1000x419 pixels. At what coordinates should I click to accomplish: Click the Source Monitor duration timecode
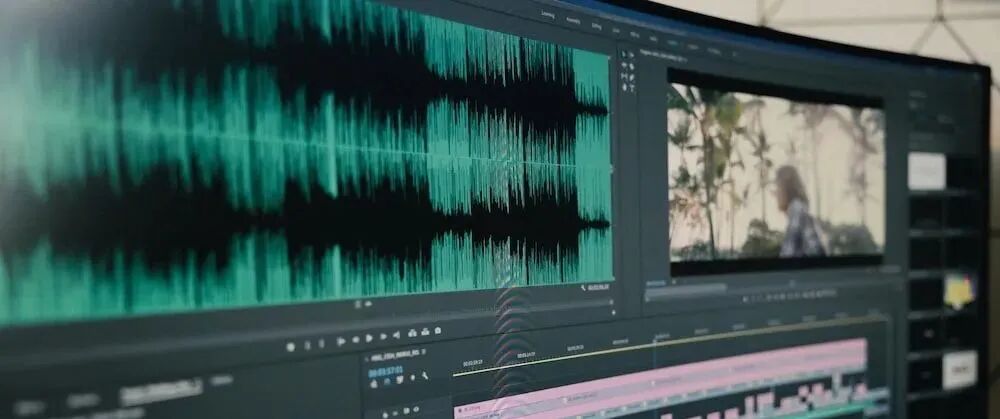click(x=599, y=288)
